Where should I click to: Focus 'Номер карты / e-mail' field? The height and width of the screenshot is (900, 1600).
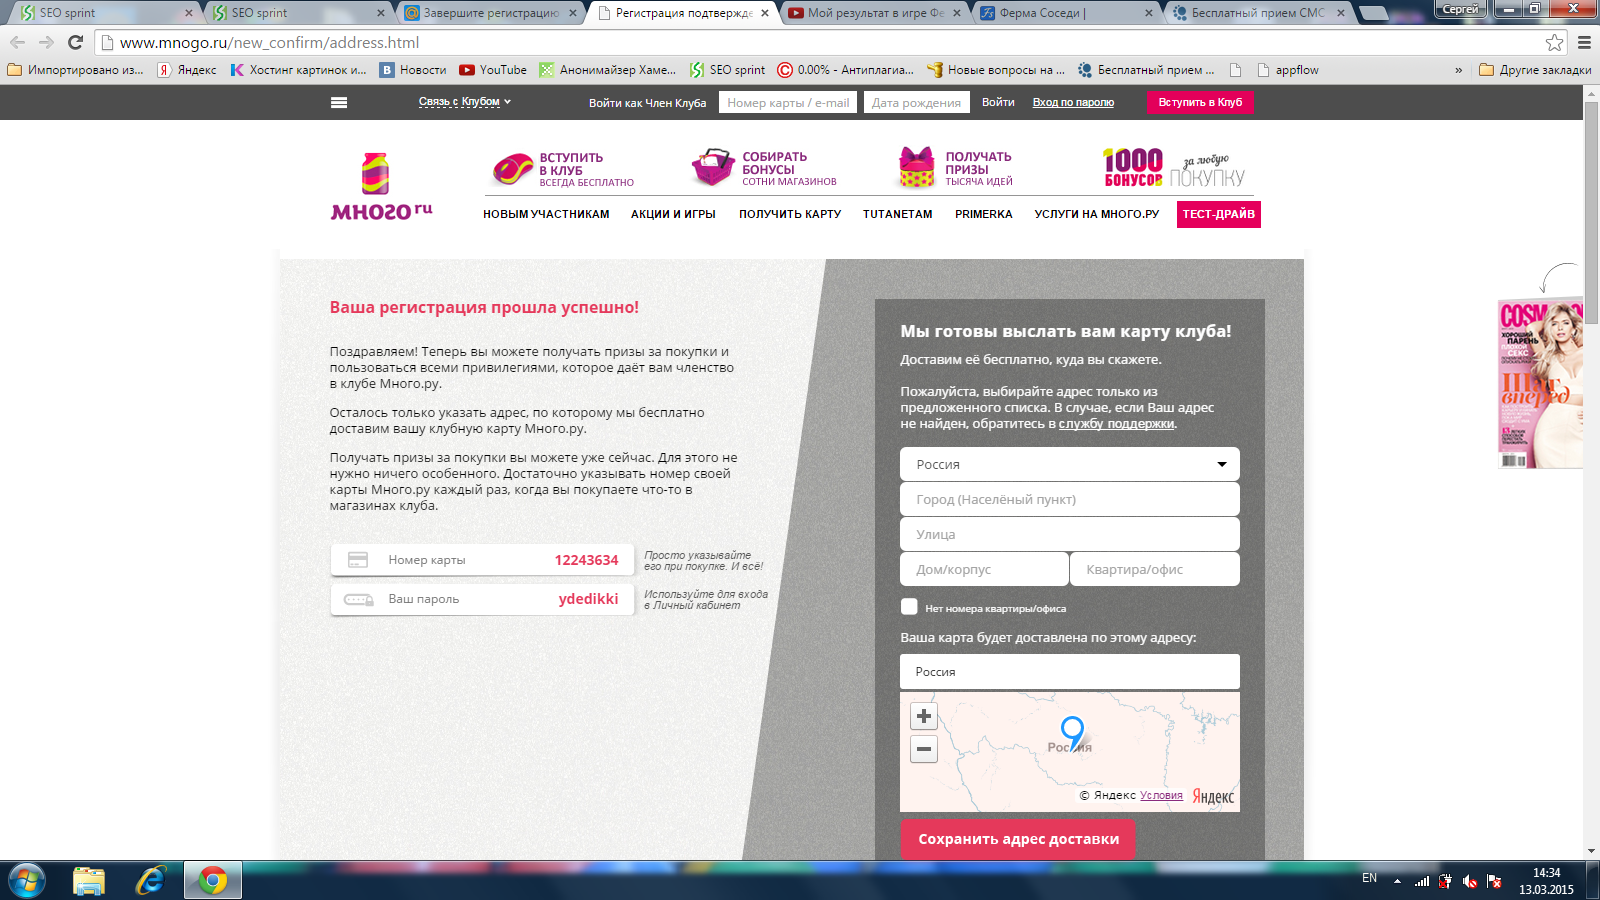(x=788, y=102)
